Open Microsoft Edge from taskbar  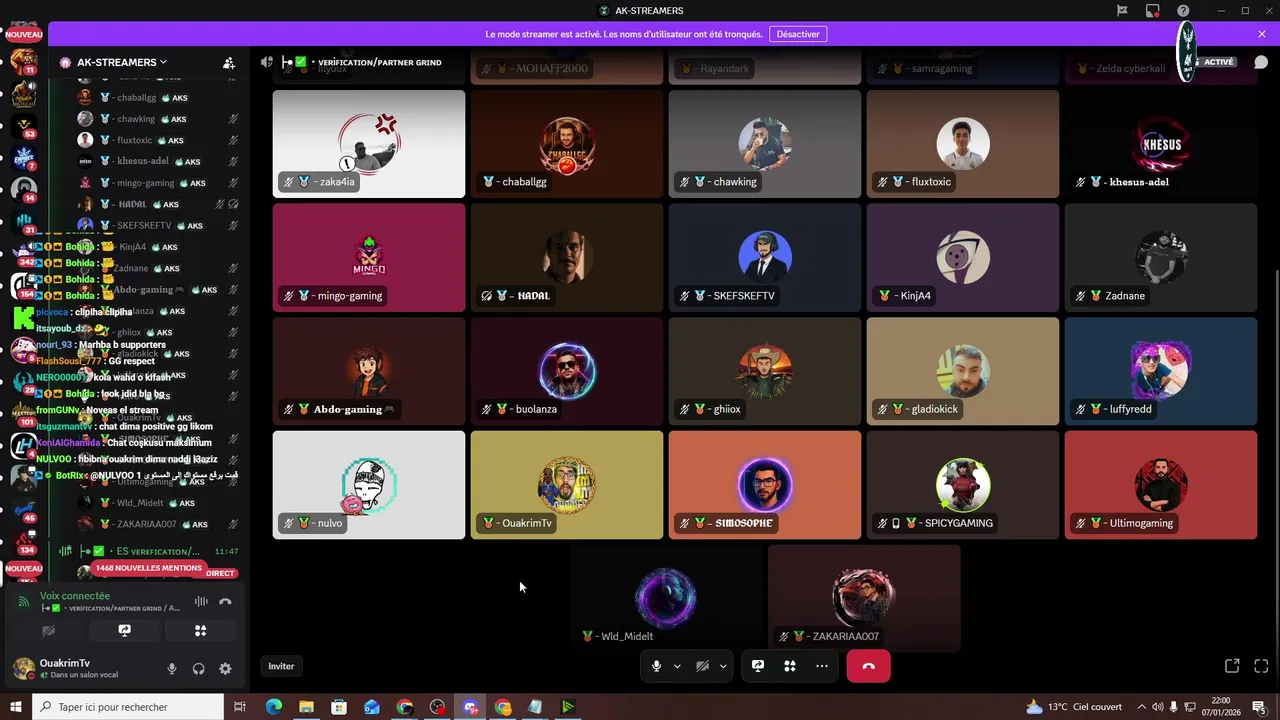(273, 707)
